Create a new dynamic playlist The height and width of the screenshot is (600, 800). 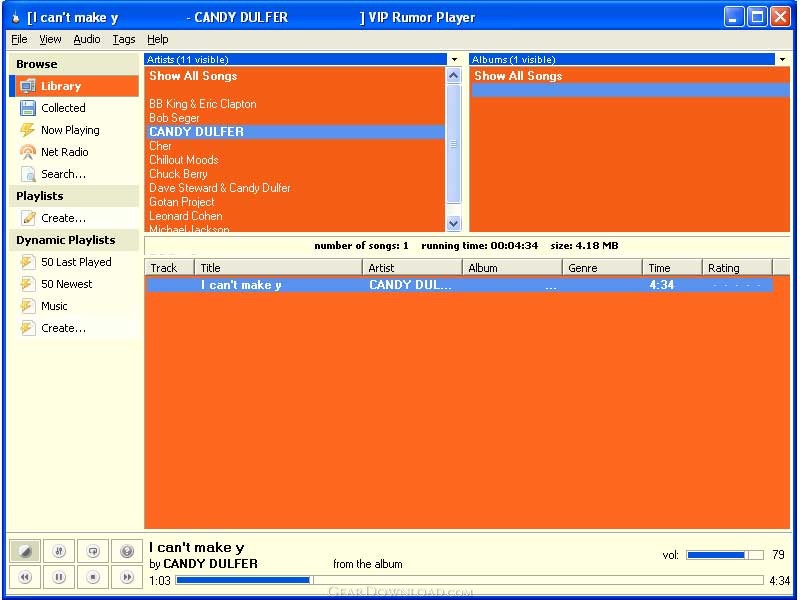74,328
